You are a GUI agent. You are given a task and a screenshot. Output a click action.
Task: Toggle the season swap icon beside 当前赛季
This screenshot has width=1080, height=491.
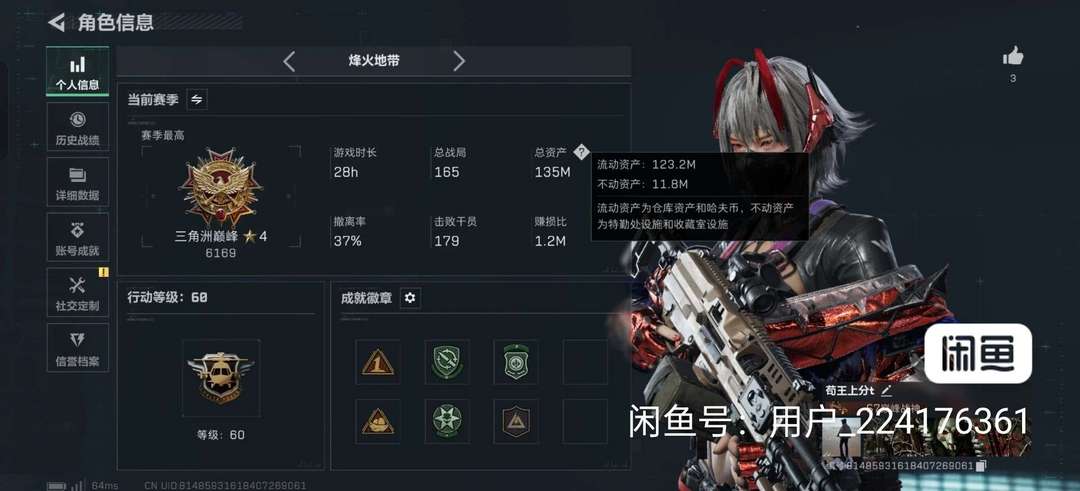pyautogui.click(x=197, y=100)
